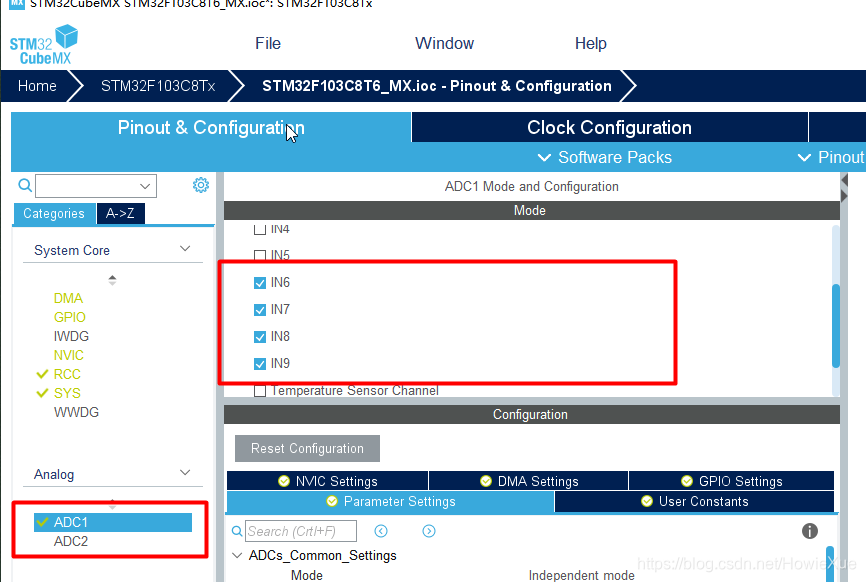The image size is (866, 582).
Task: Enable Temperature Sensor Channel checkbox
Action: [x=260, y=391]
